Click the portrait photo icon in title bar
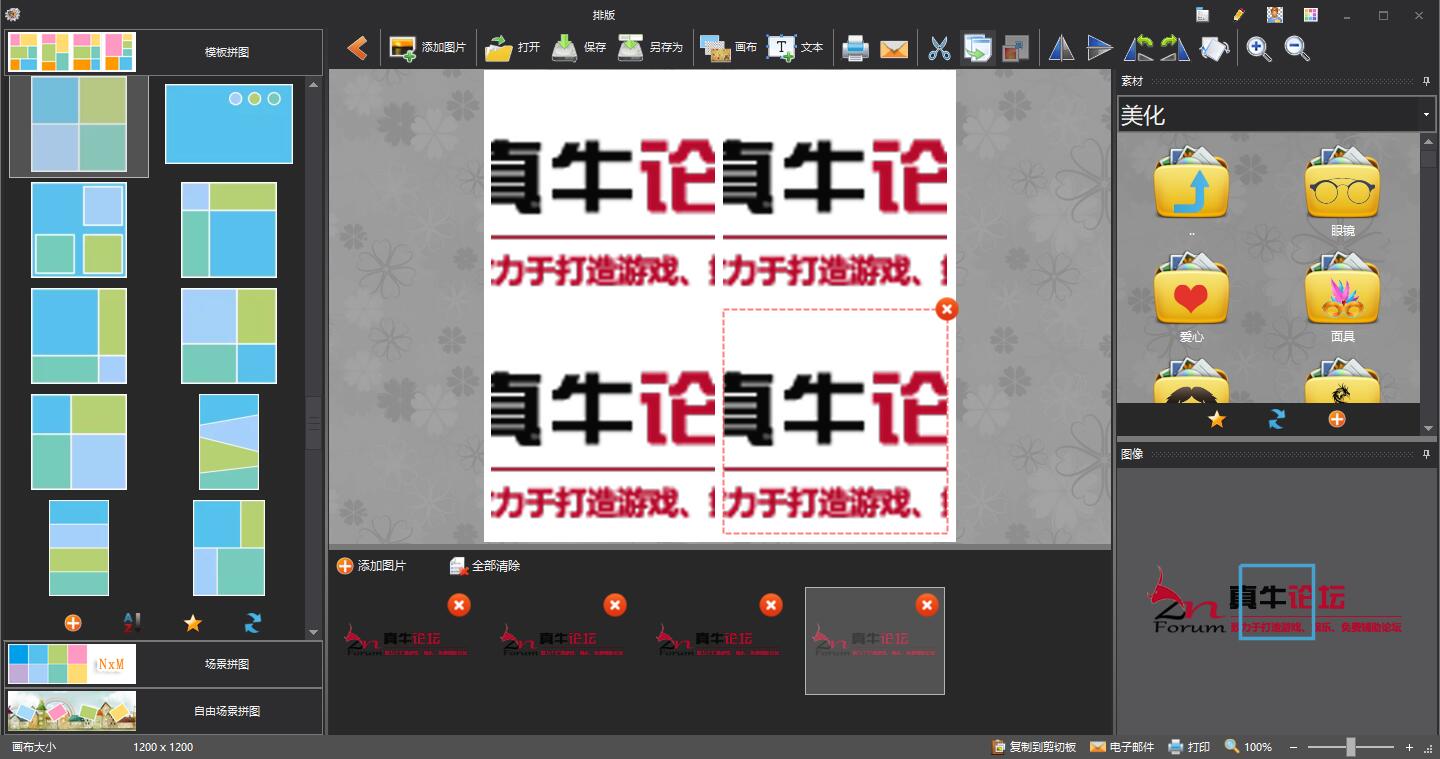This screenshot has height=759, width=1440. [x=1274, y=15]
